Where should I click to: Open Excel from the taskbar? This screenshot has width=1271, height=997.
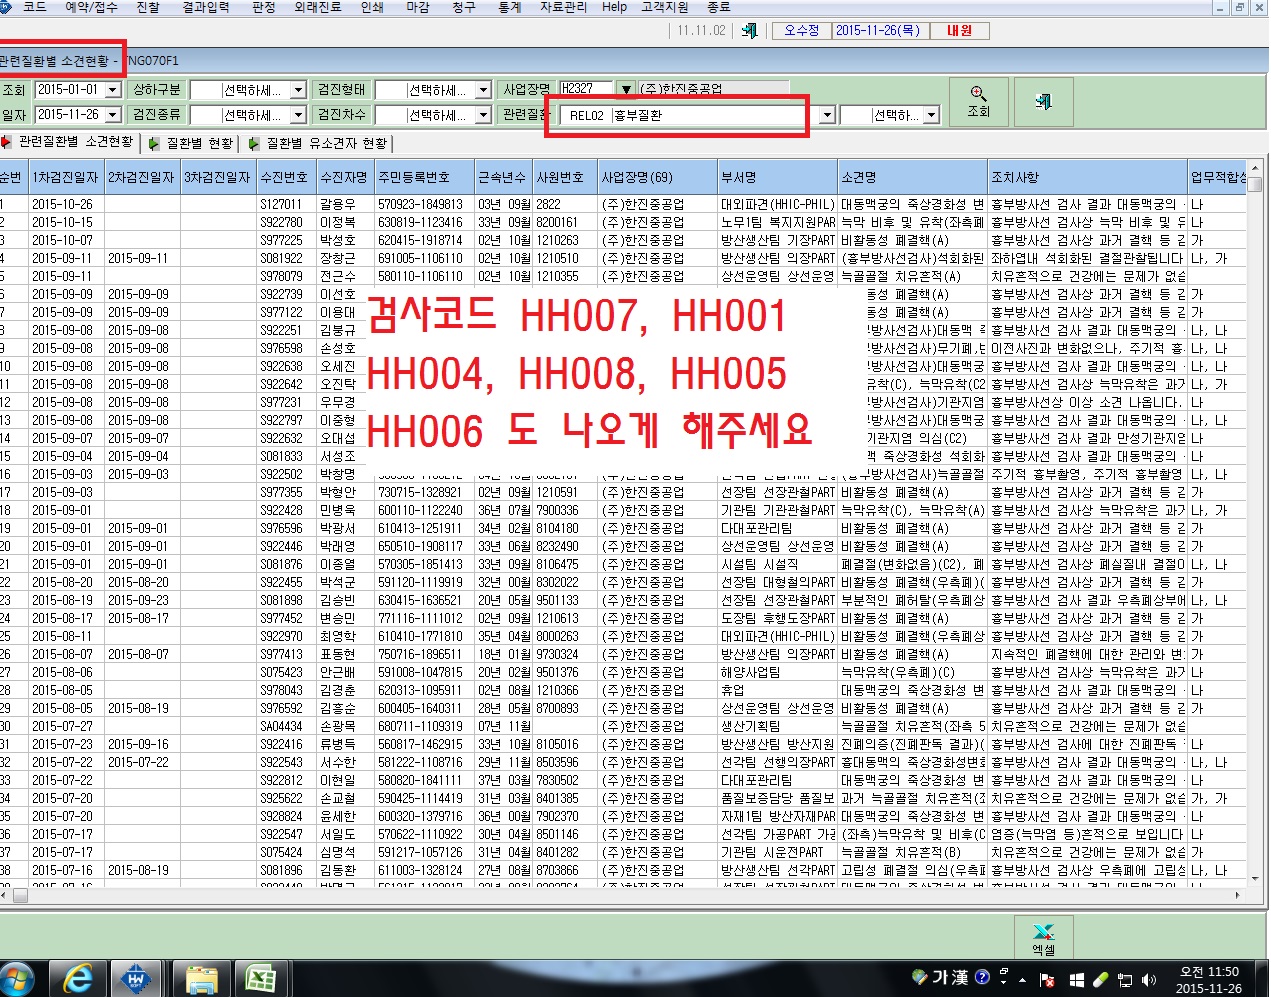click(x=260, y=978)
